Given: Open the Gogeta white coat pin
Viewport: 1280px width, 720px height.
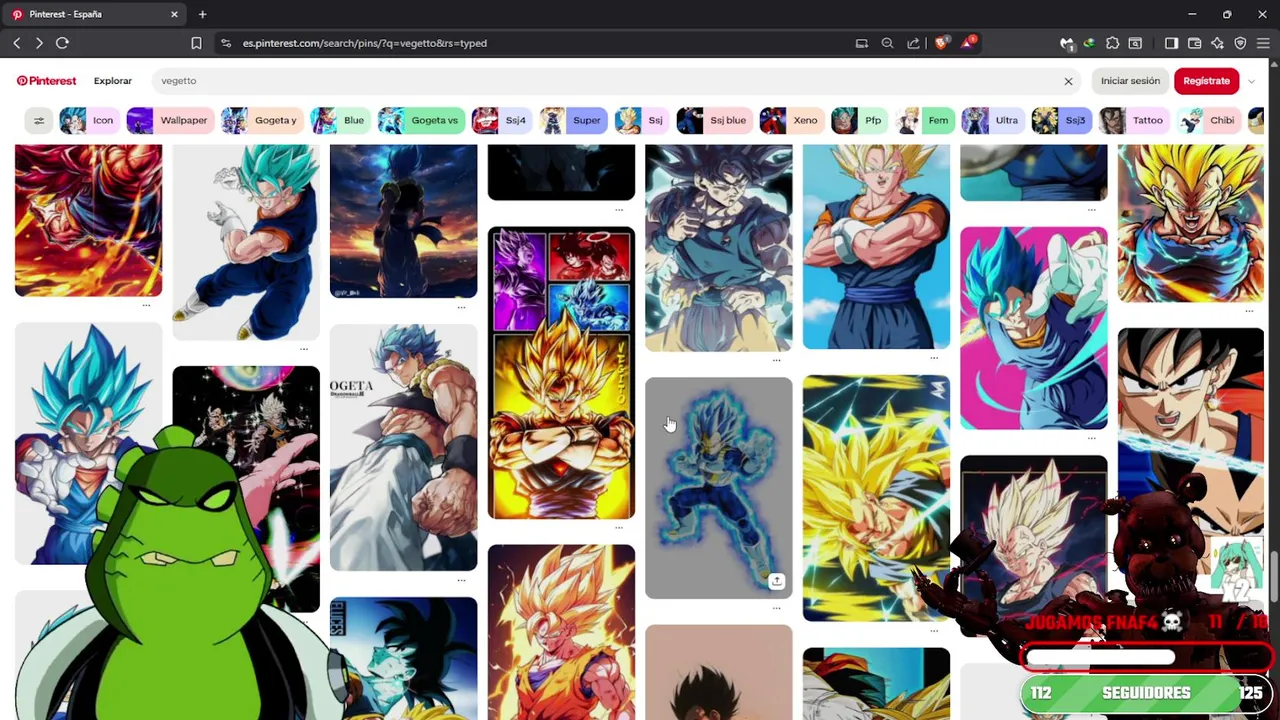Looking at the screenshot, I should coord(403,447).
